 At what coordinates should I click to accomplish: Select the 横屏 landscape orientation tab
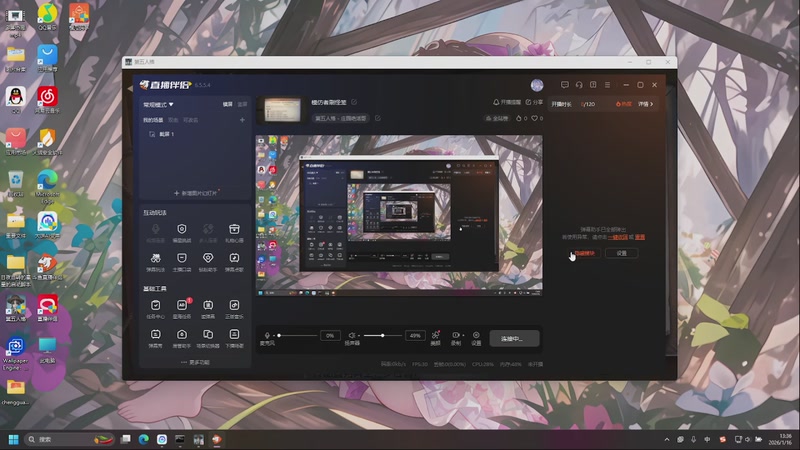pos(228,104)
